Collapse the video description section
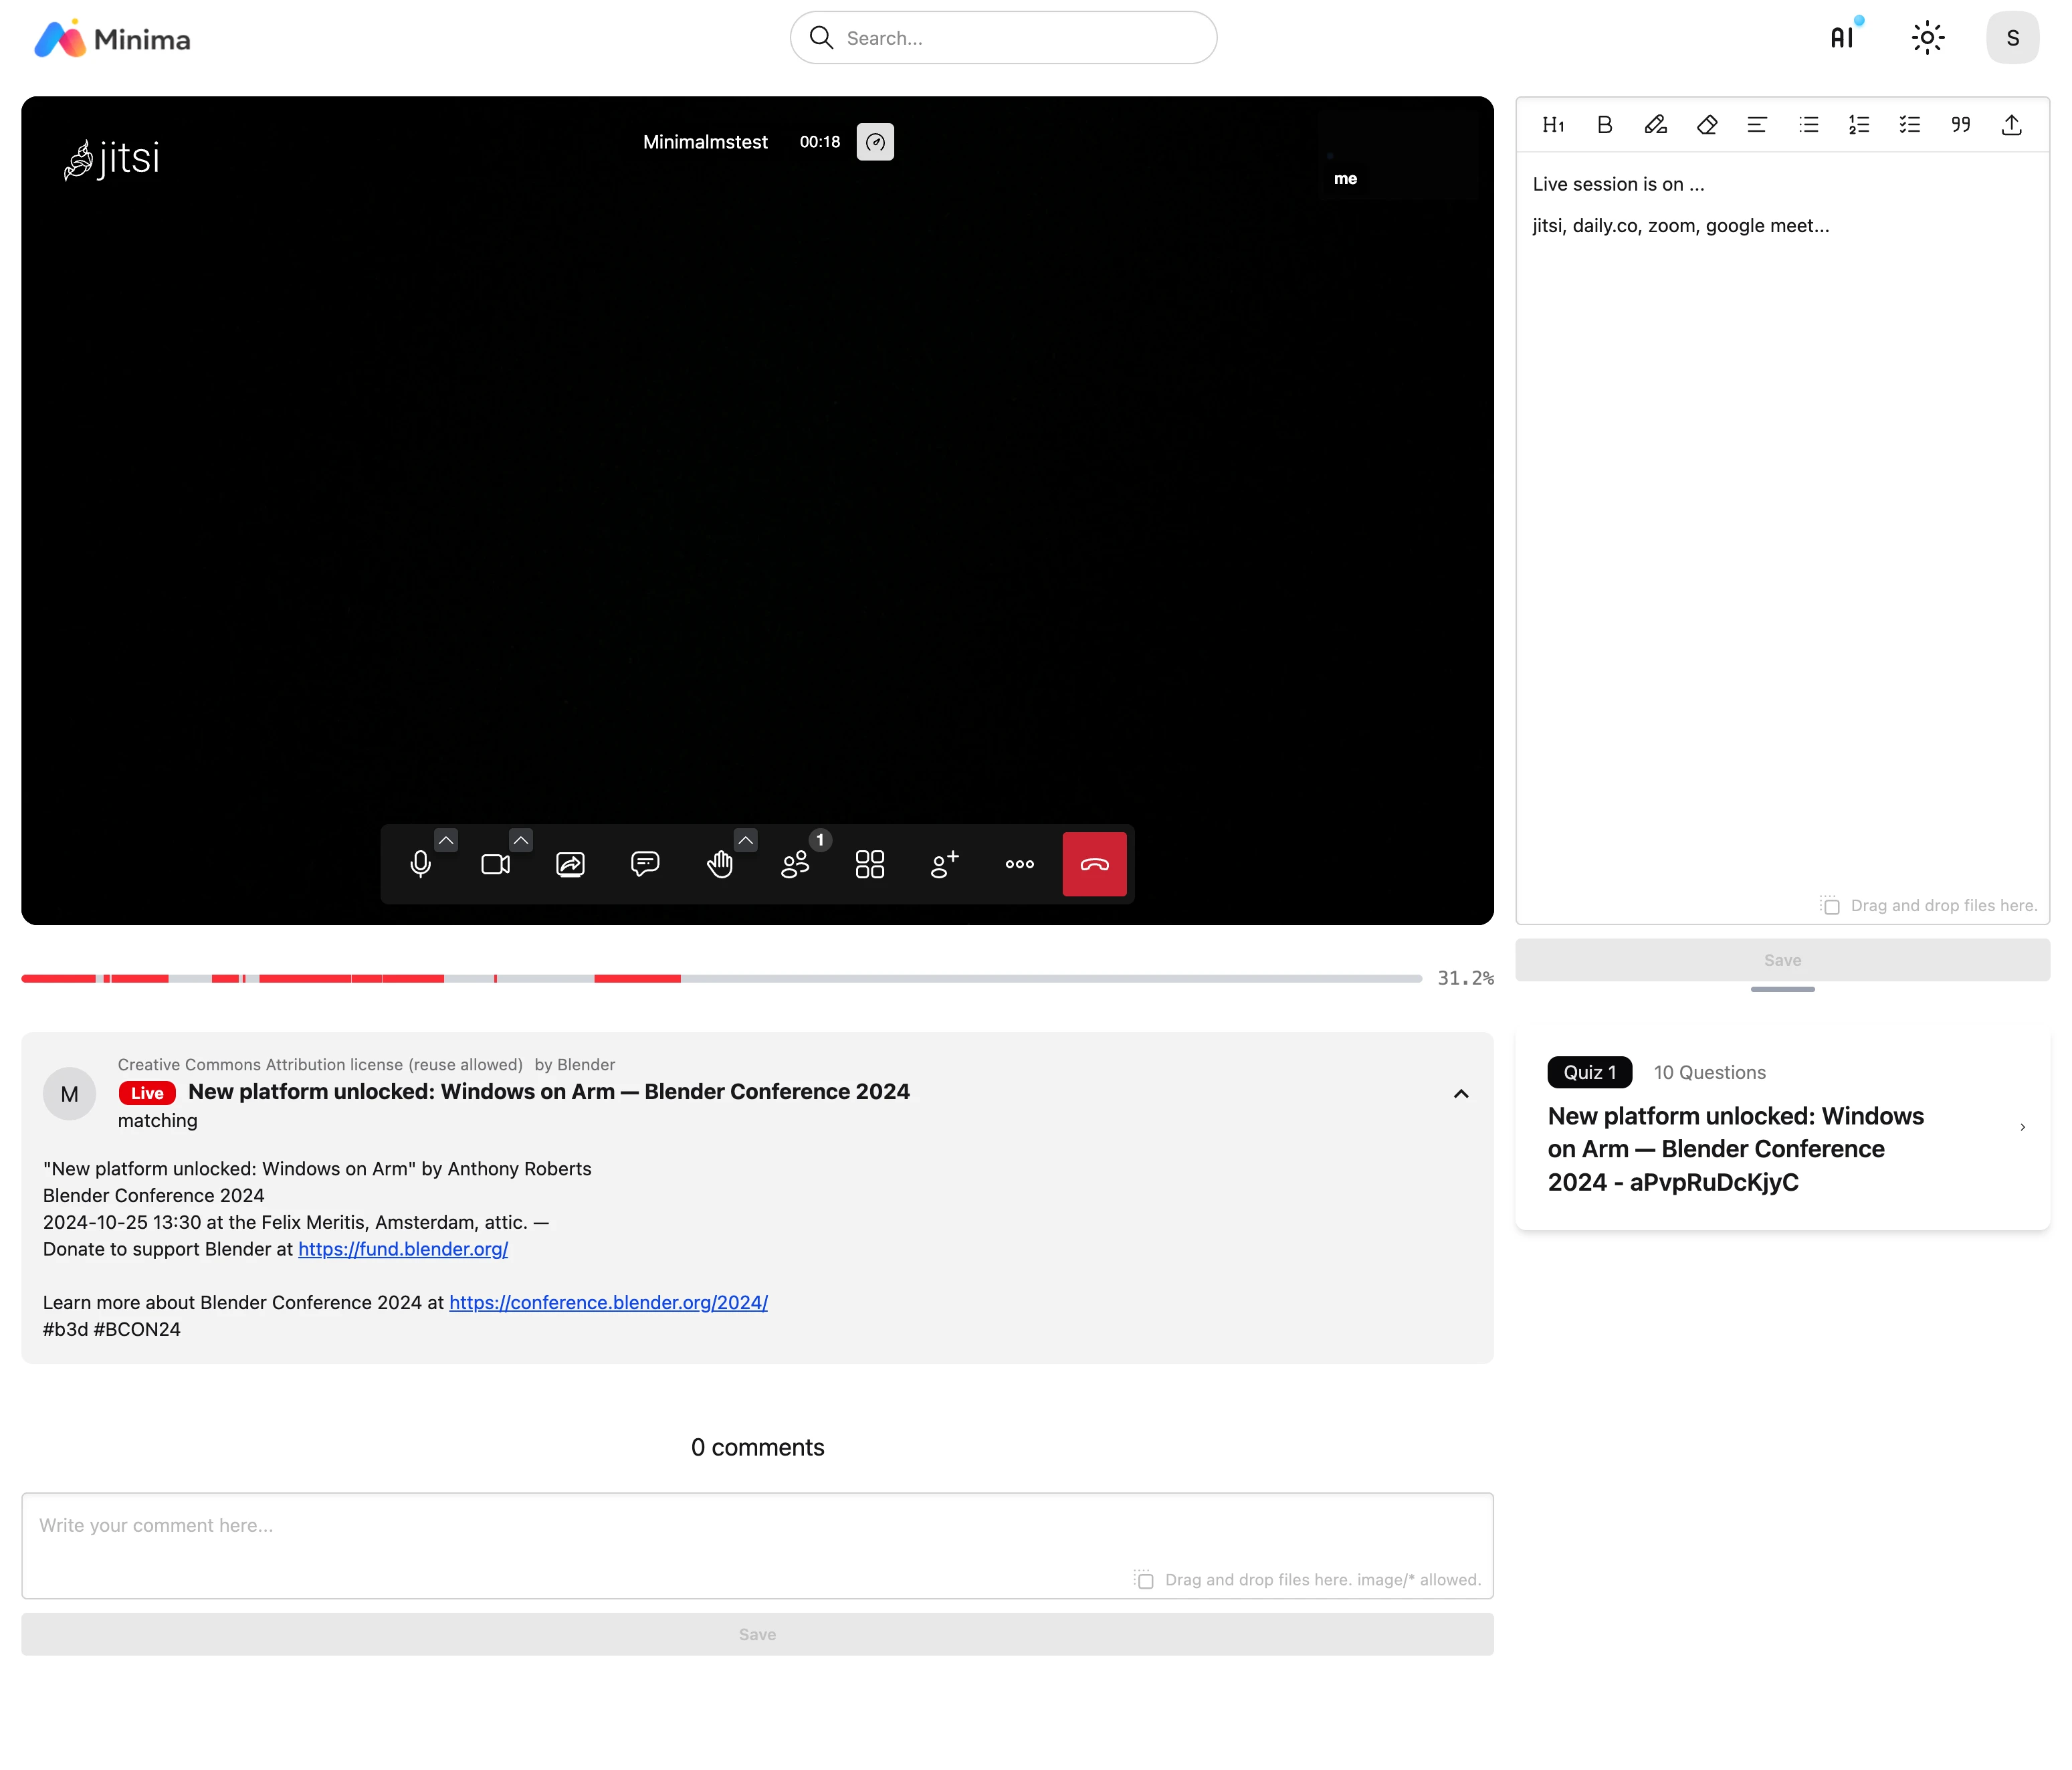 click(x=1461, y=1094)
